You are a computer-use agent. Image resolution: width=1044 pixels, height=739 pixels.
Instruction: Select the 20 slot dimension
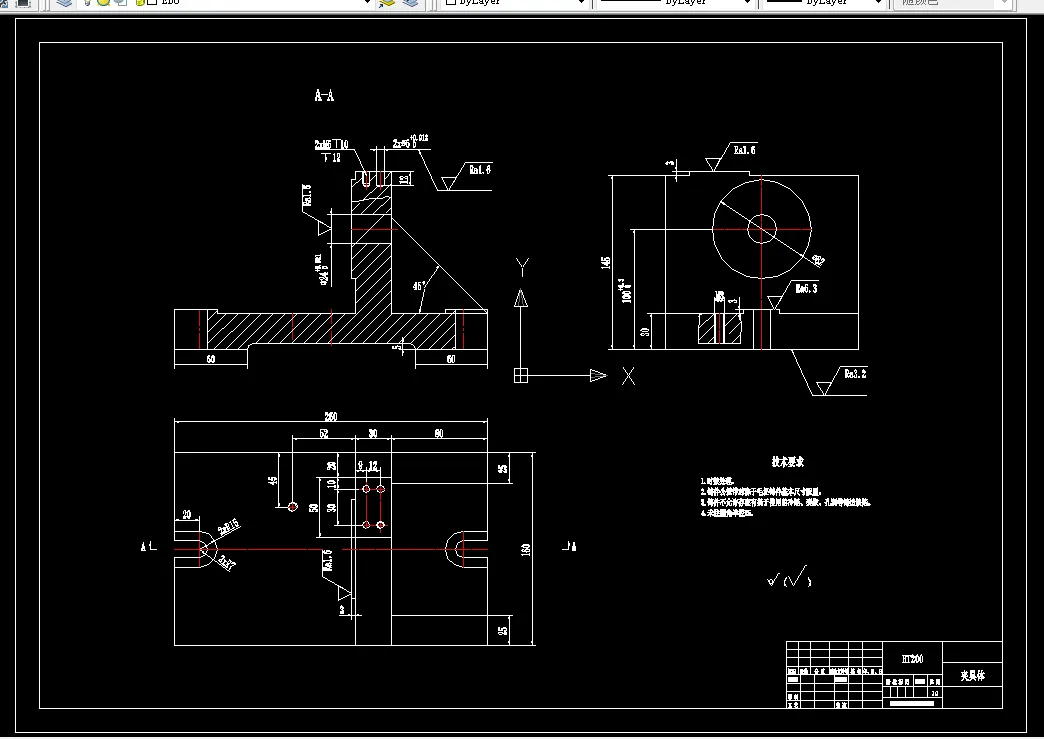pyautogui.click(x=186, y=515)
